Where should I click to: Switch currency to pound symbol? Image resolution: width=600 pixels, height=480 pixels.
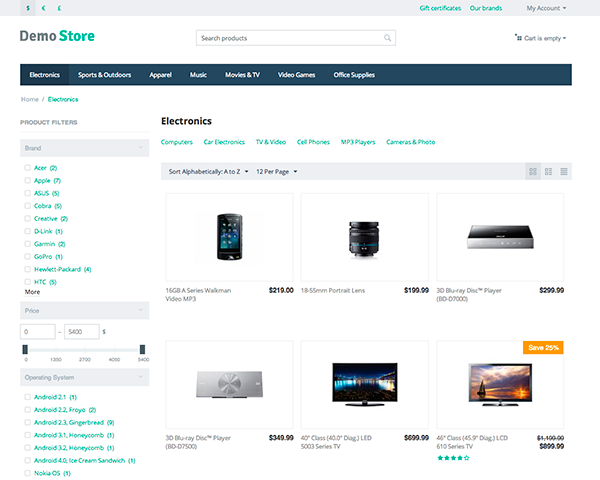tap(59, 8)
